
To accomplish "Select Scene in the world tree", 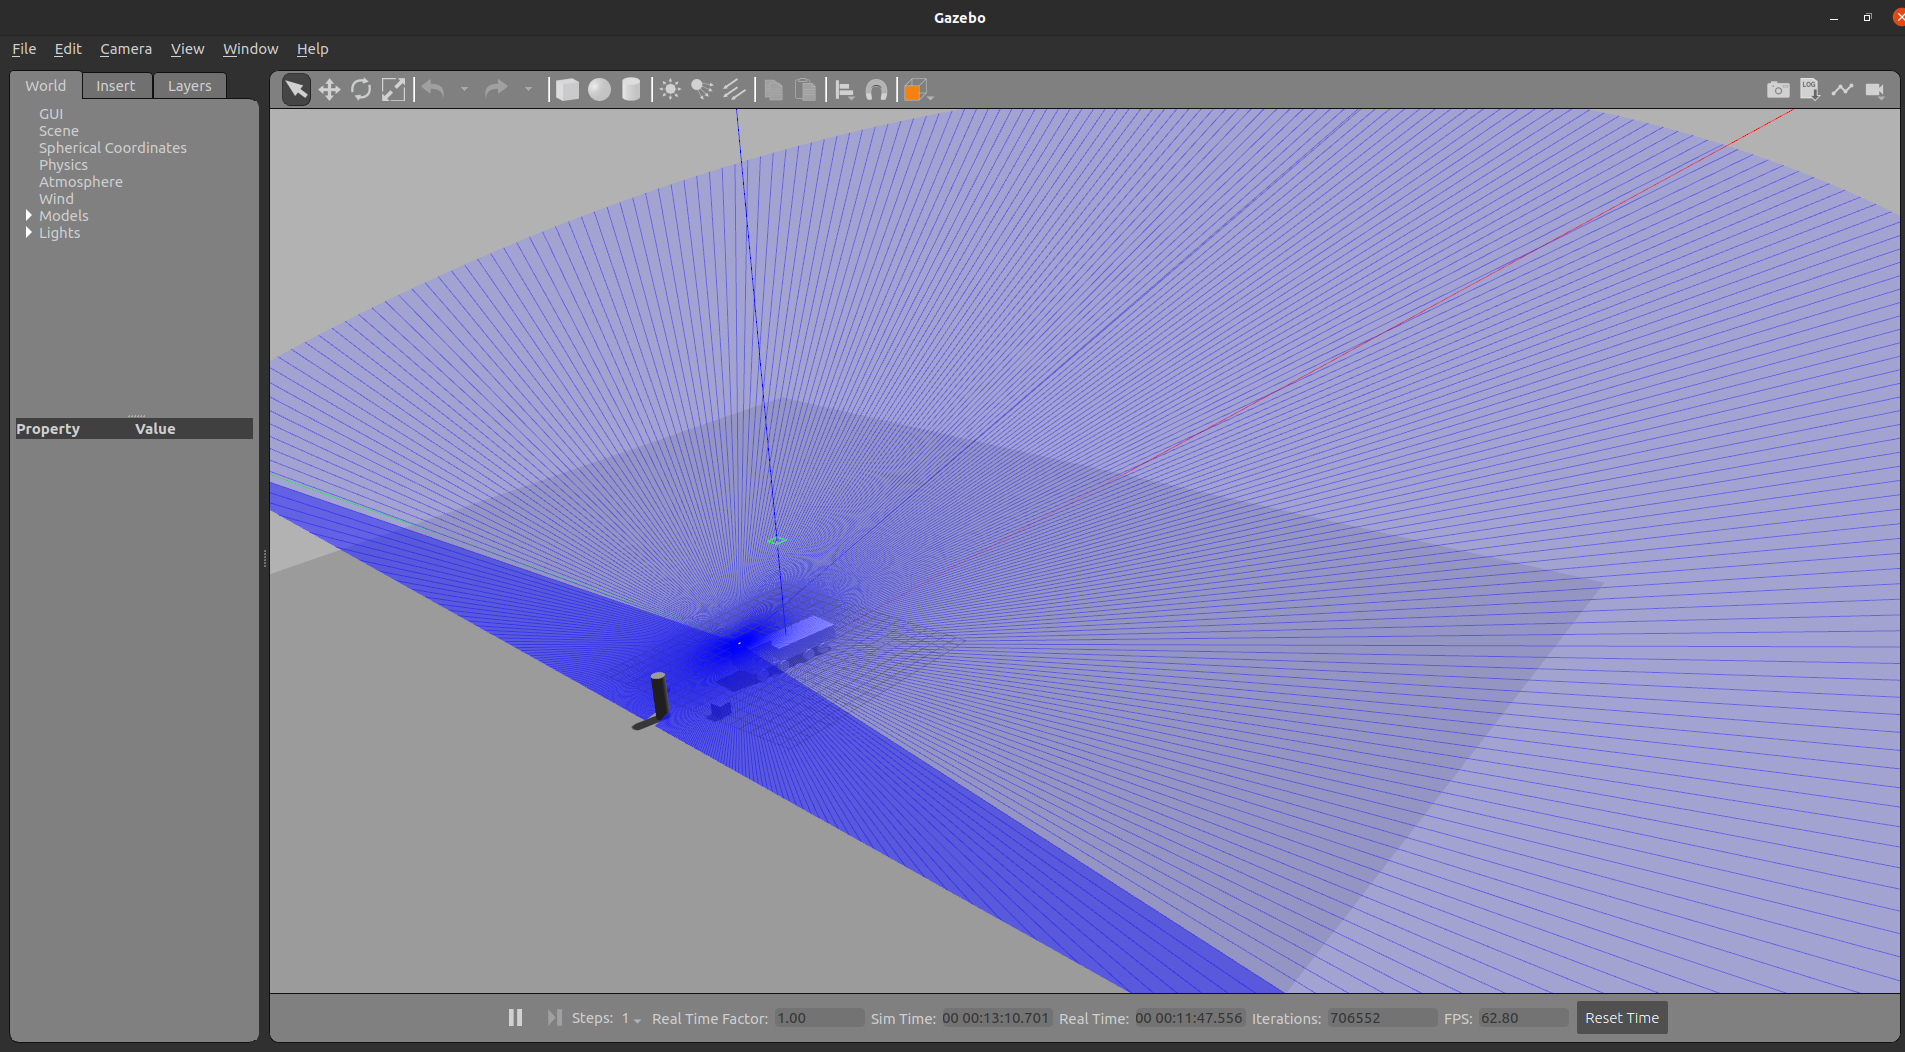I will pos(59,131).
